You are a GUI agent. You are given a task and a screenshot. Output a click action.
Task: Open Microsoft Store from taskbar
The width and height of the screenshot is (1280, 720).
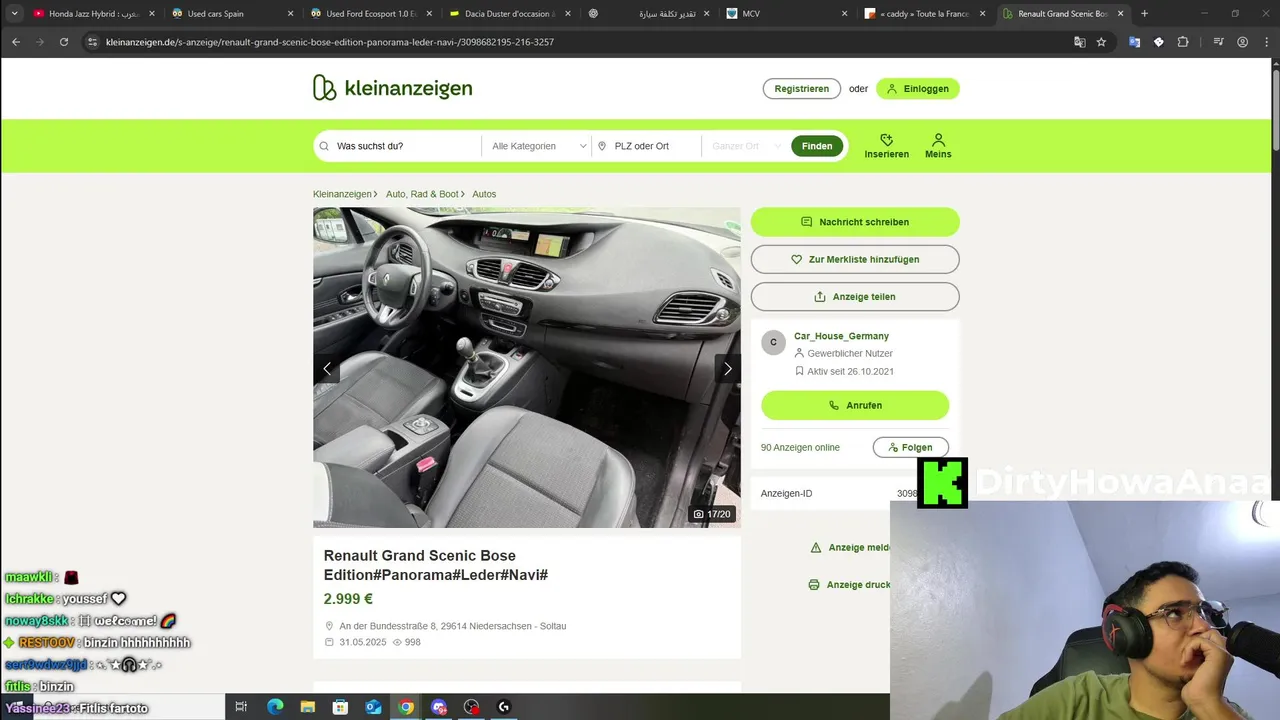340,707
